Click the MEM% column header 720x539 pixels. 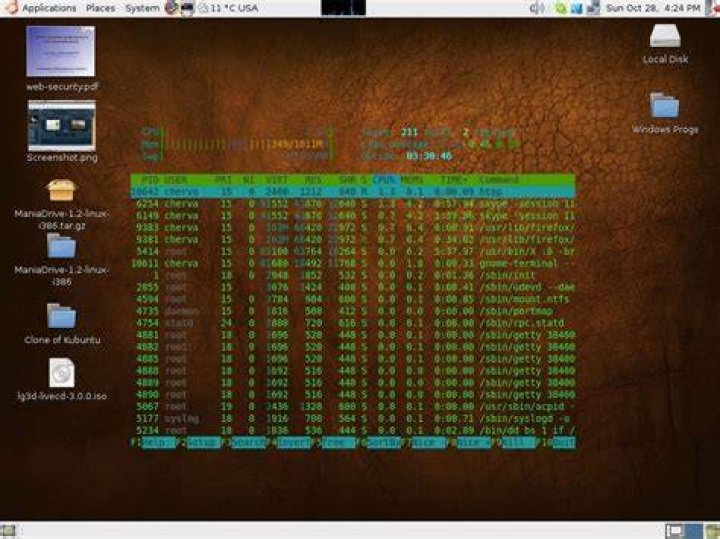click(412, 180)
